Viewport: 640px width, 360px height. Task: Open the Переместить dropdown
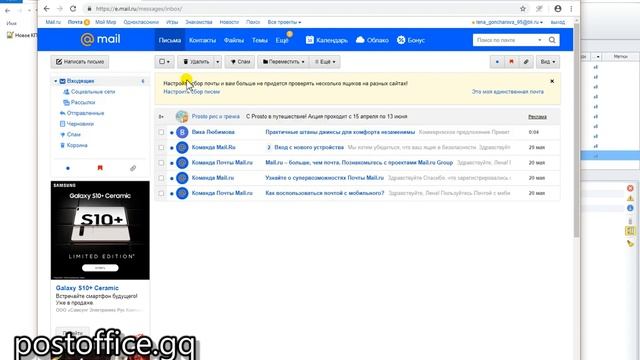coord(283,62)
